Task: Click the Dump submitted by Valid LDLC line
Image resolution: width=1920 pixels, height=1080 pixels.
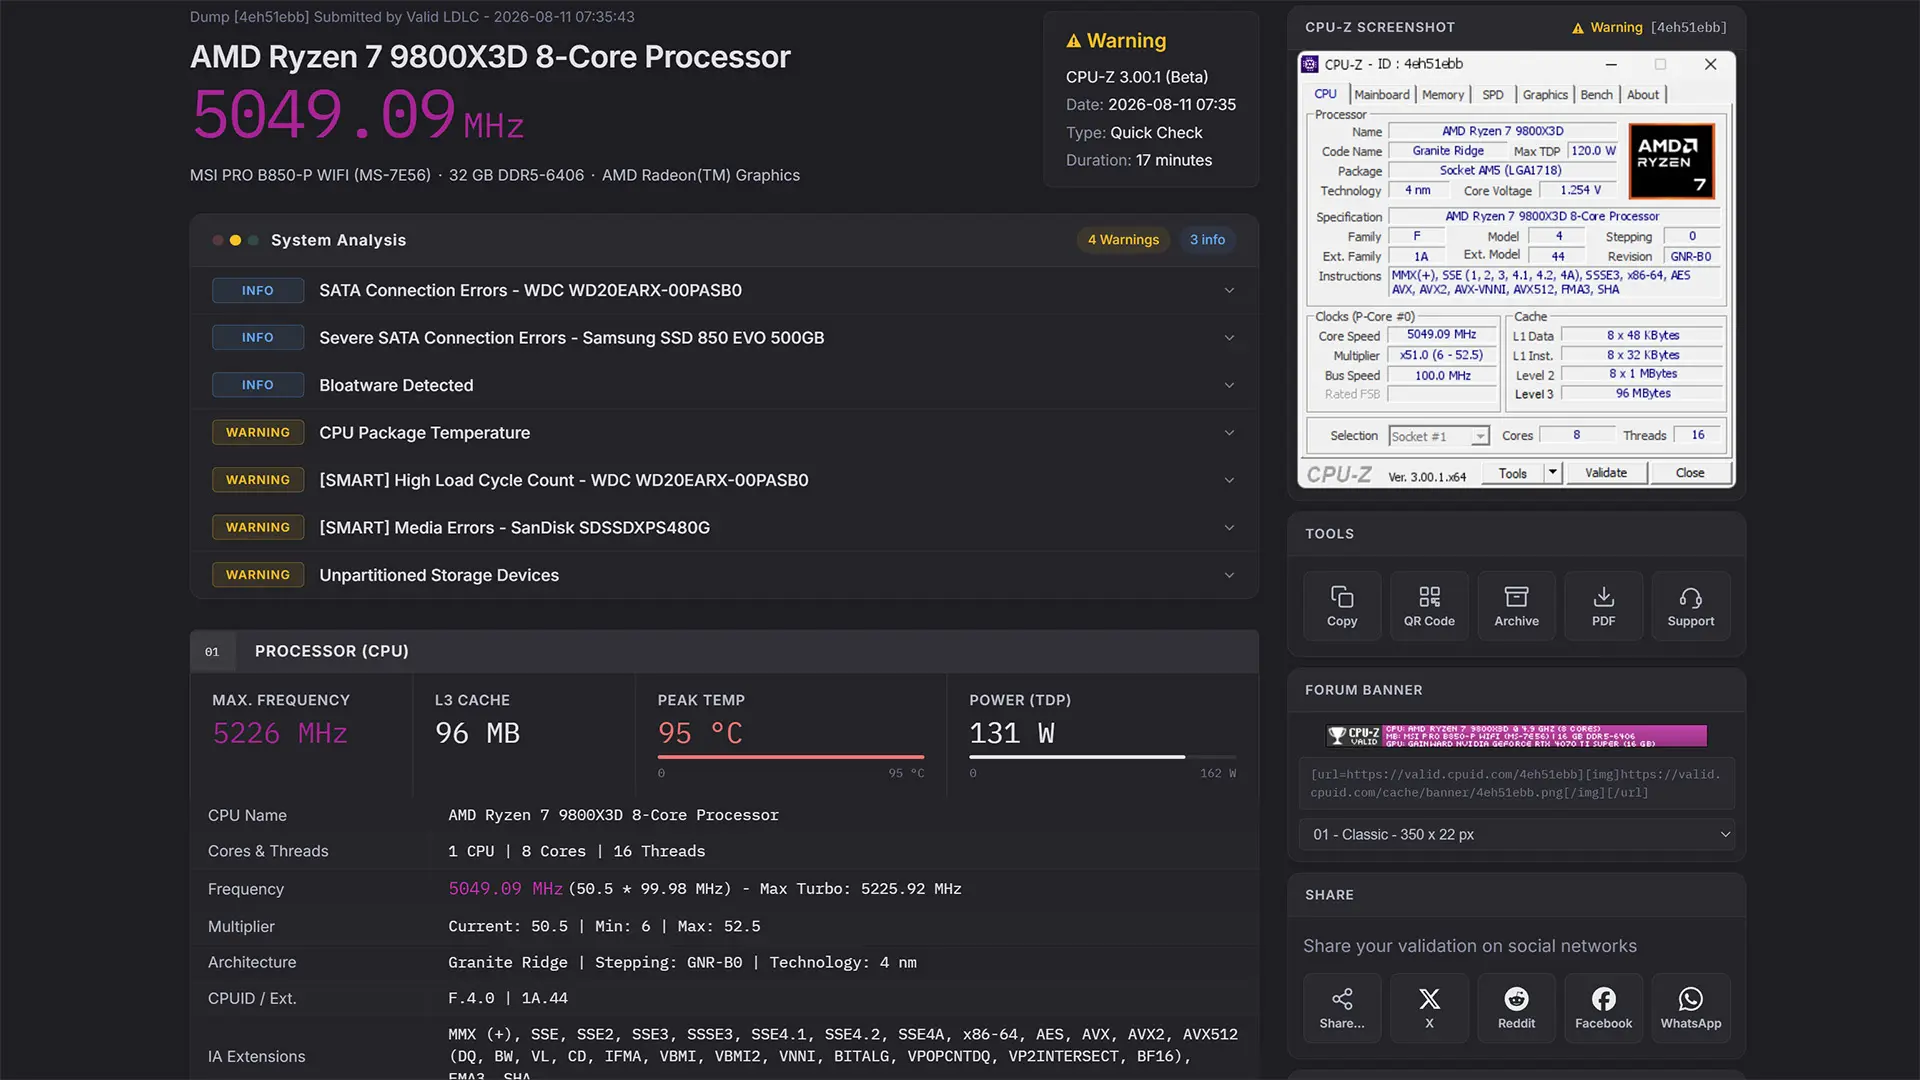Action: click(x=412, y=17)
